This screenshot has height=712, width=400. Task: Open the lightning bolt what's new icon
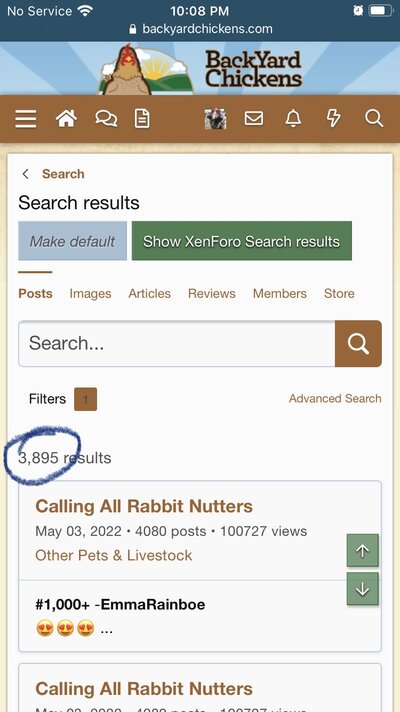coord(334,119)
